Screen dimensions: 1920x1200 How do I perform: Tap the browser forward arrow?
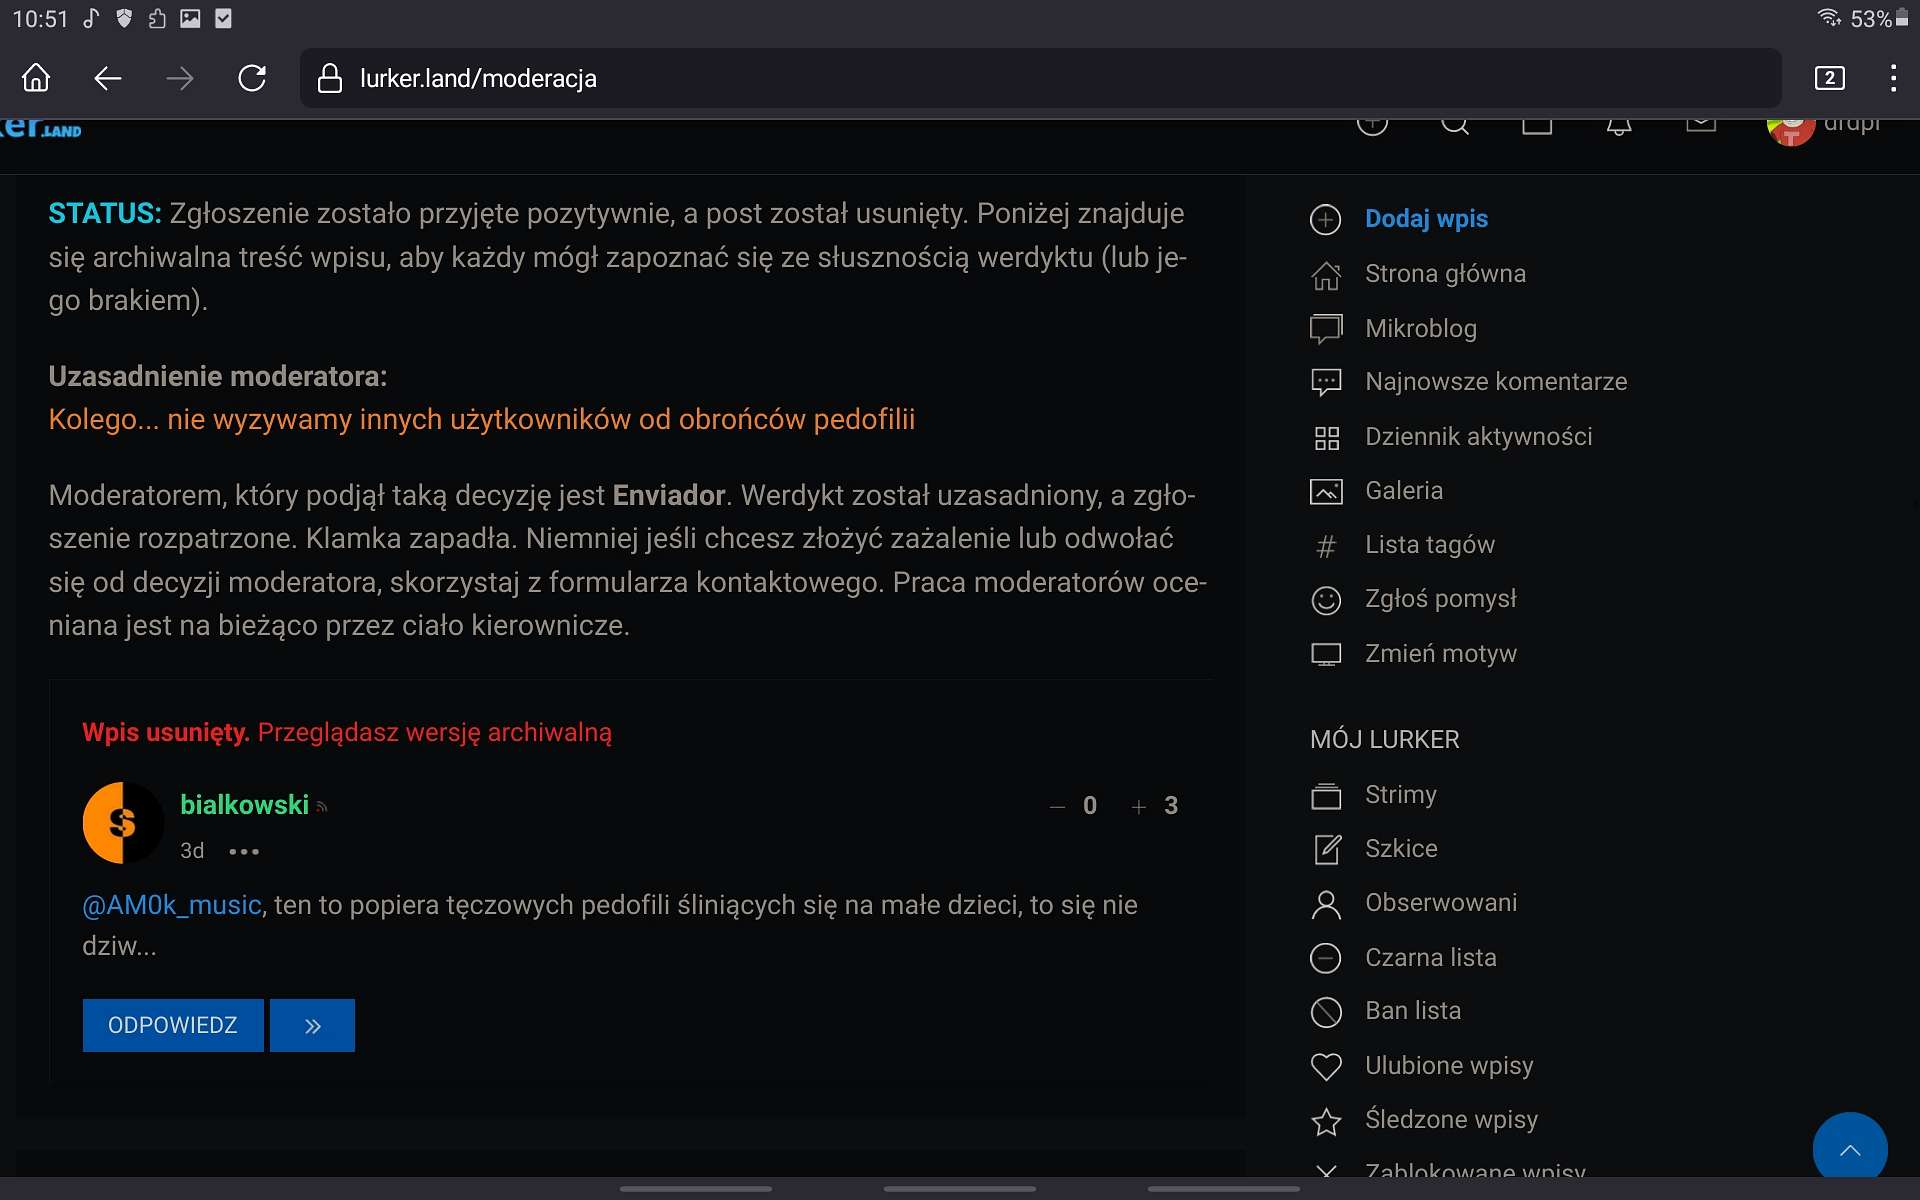180,78
